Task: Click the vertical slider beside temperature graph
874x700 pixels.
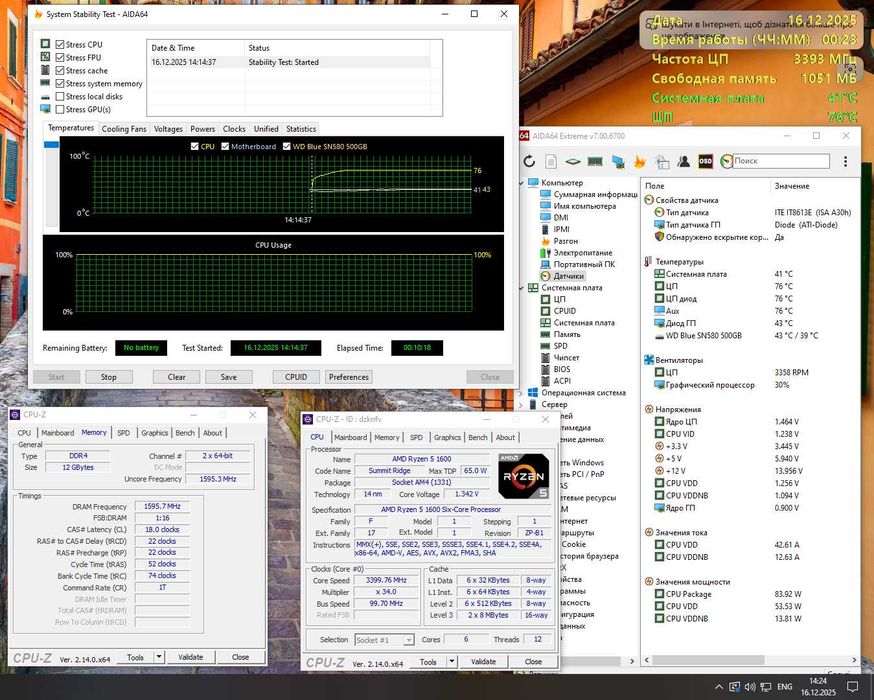Action: click(x=51, y=184)
